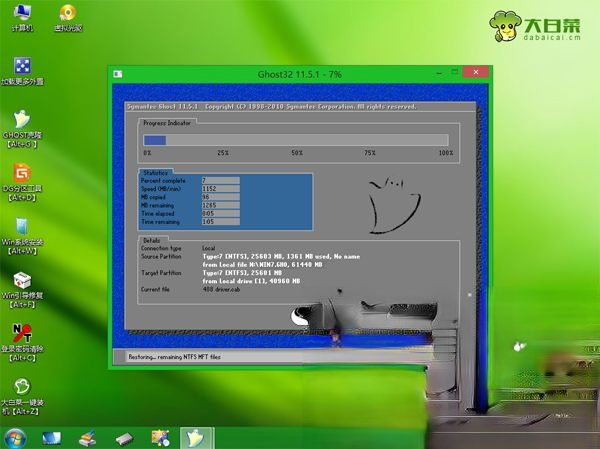Click the Connection type value Local

pyautogui.click(x=209, y=248)
